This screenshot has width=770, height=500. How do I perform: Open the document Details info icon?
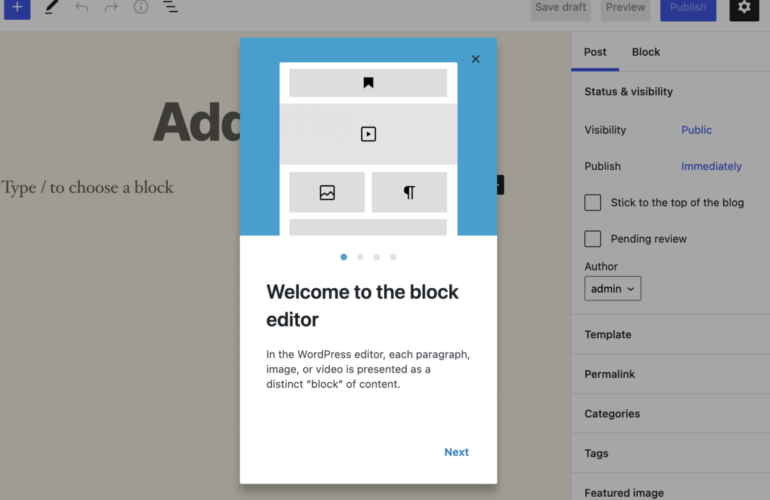pyautogui.click(x=141, y=6)
